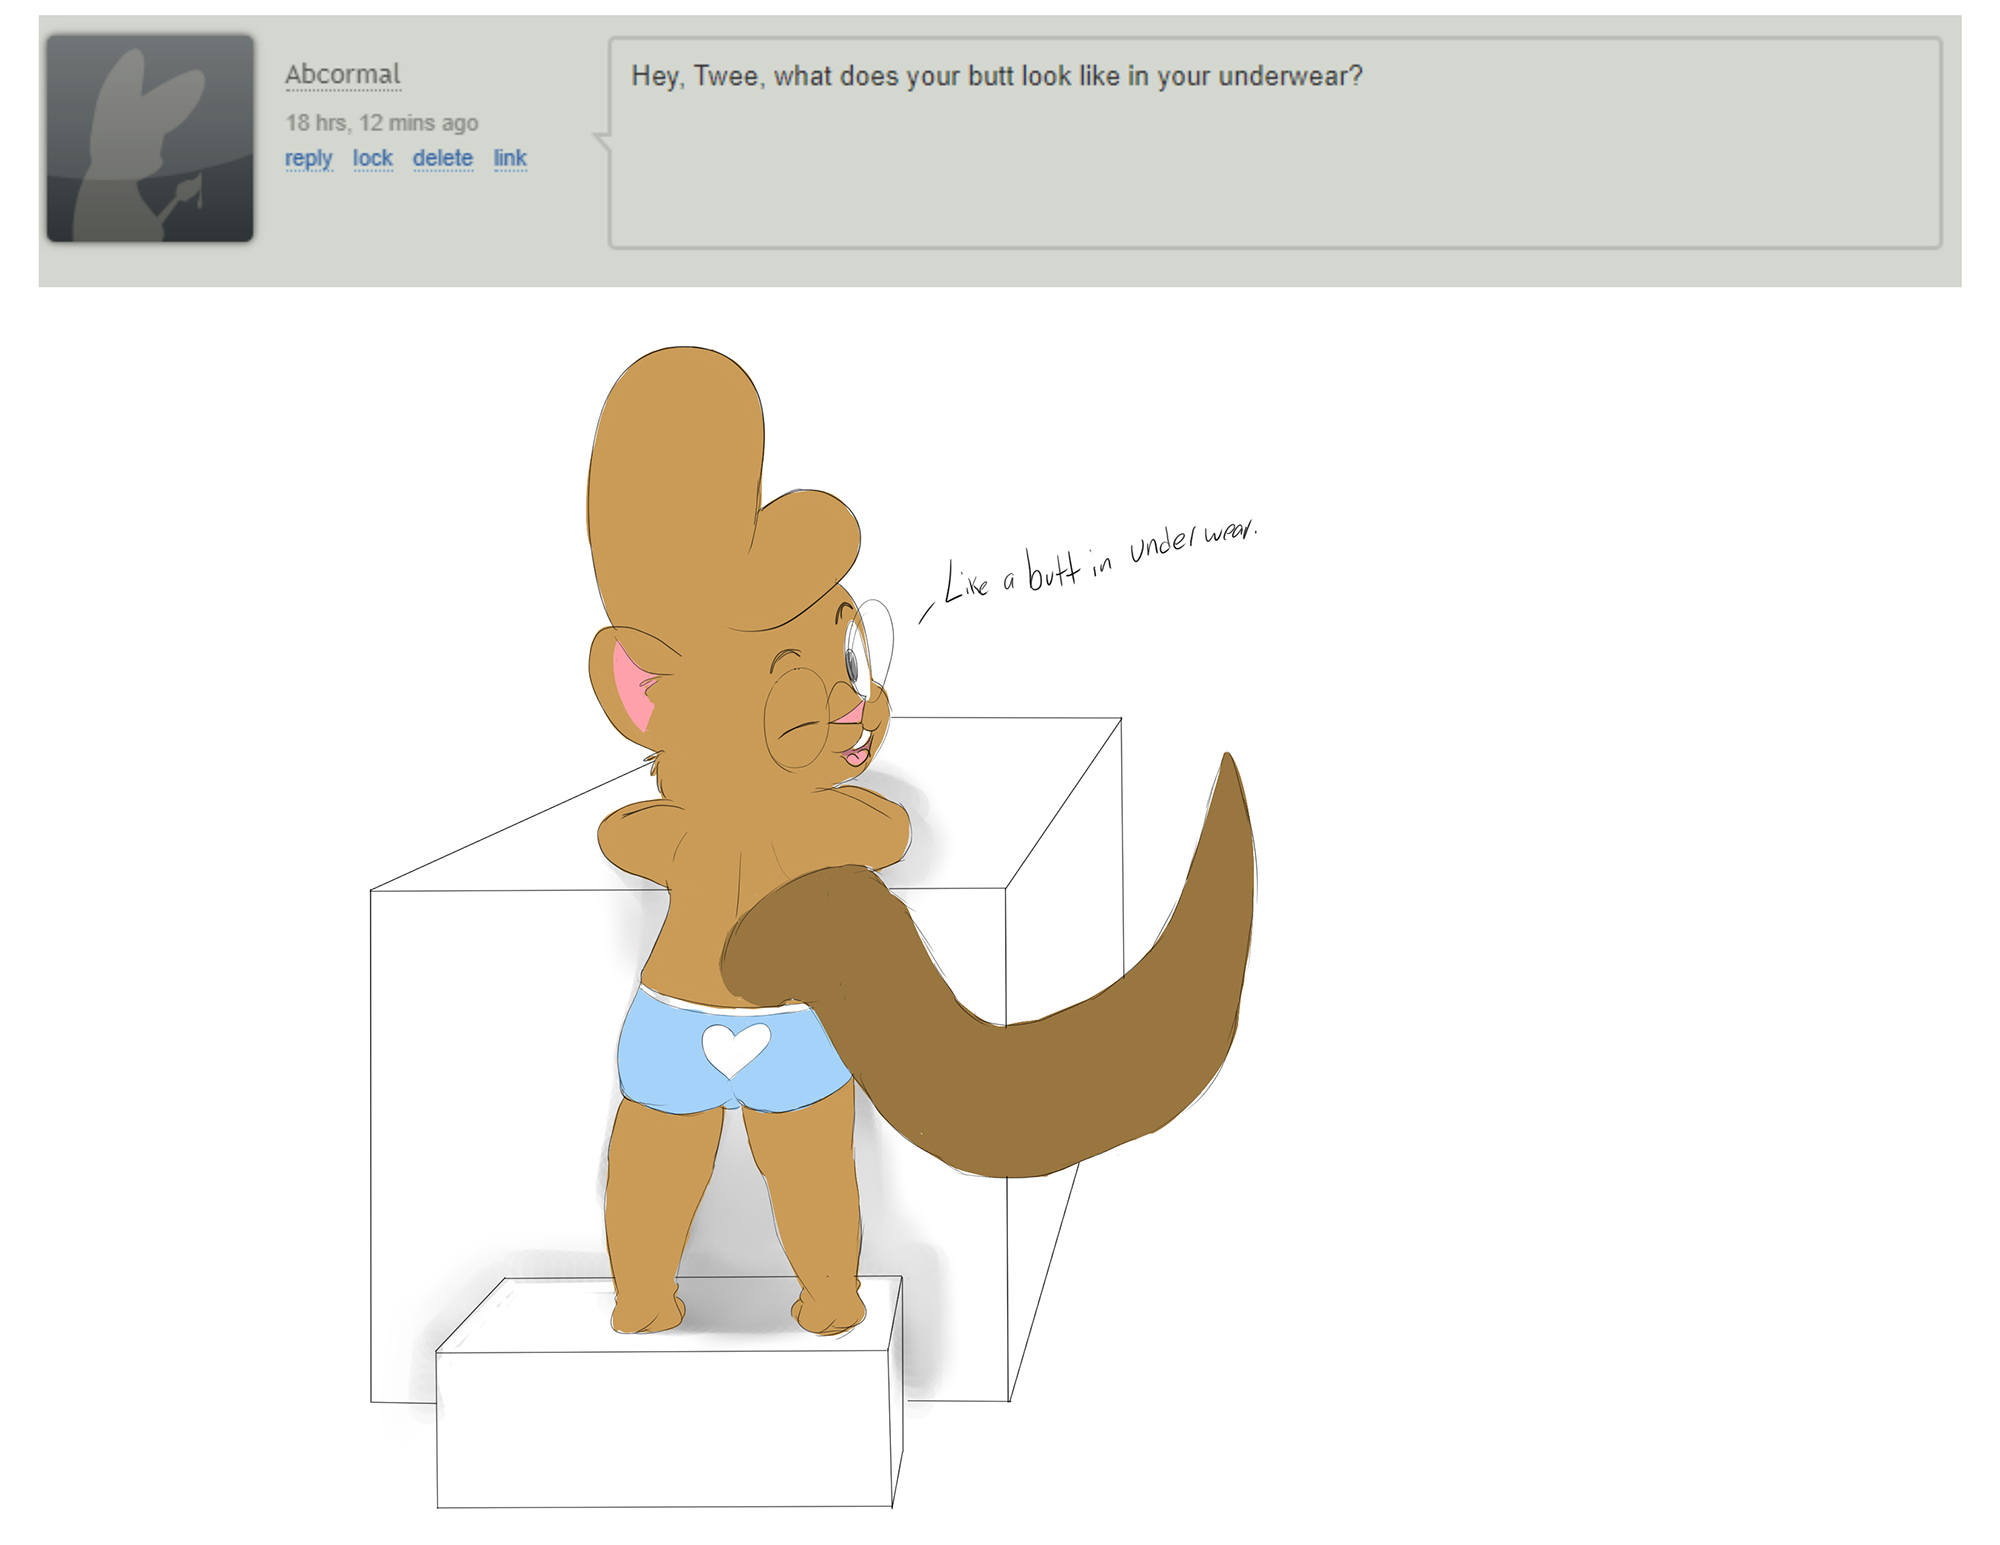Image resolution: width=2000 pixels, height=1545 pixels.
Task: Click the character's pink nose
Action: coord(851,713)
